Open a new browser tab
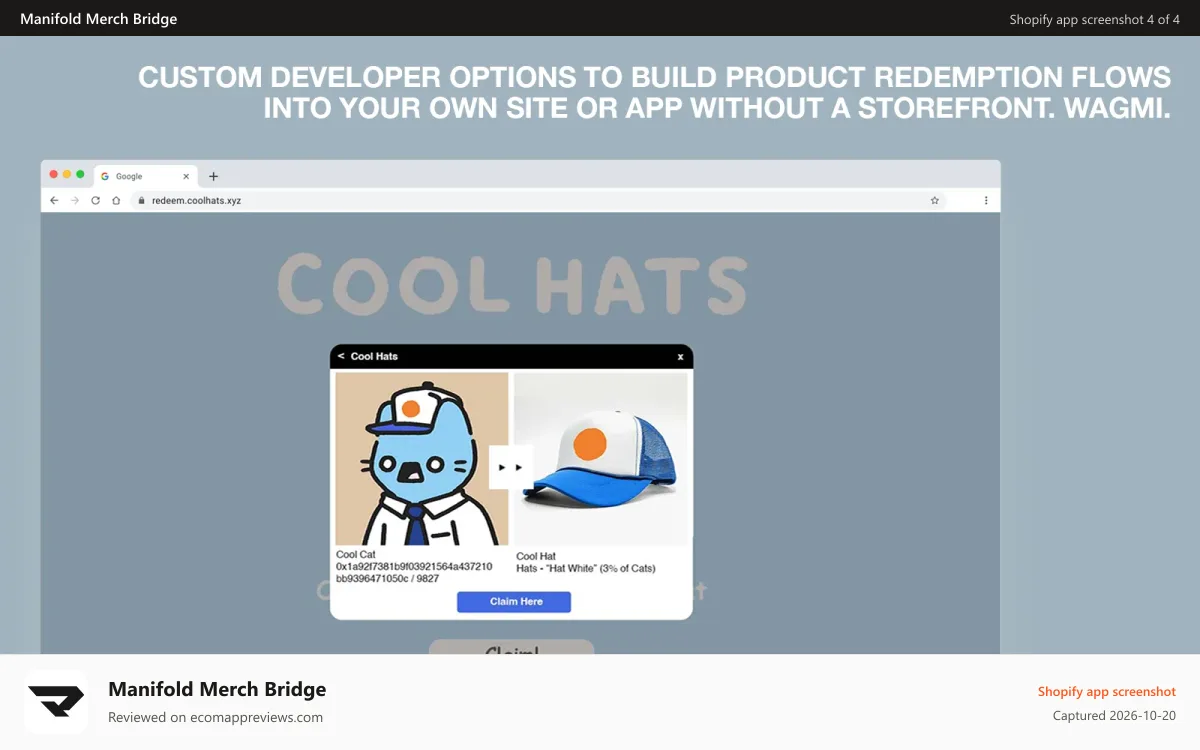Image resolution: width=1200 pixels, height=750 pixels. 213,176
